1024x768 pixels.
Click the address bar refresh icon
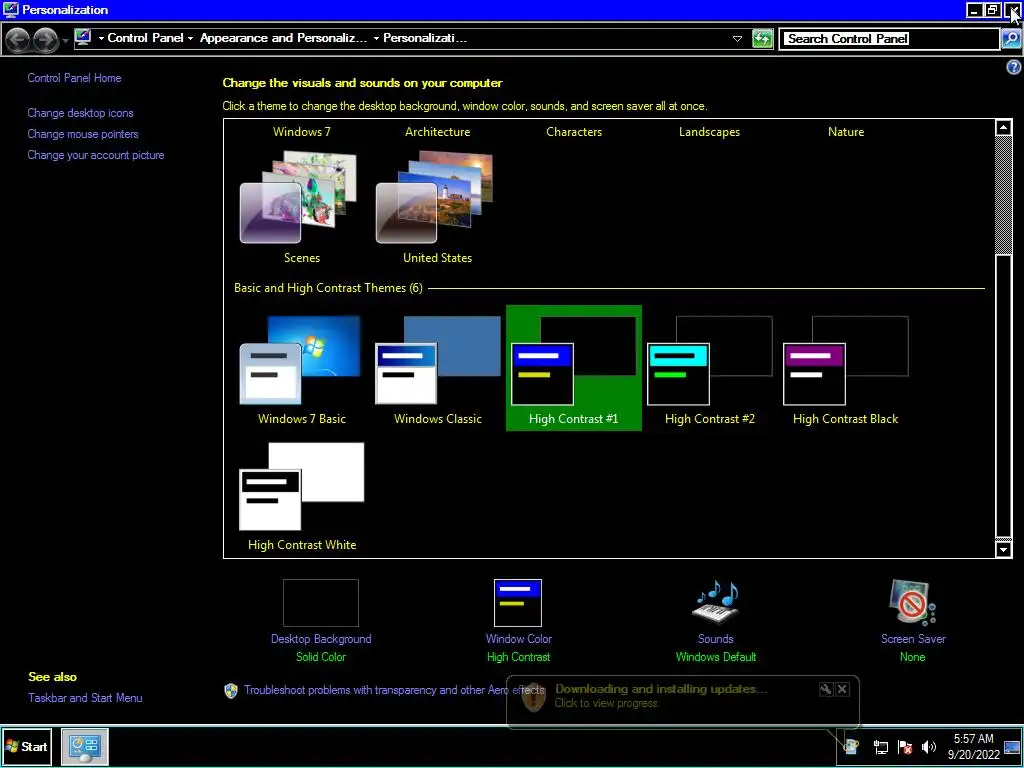pos(761,39)
